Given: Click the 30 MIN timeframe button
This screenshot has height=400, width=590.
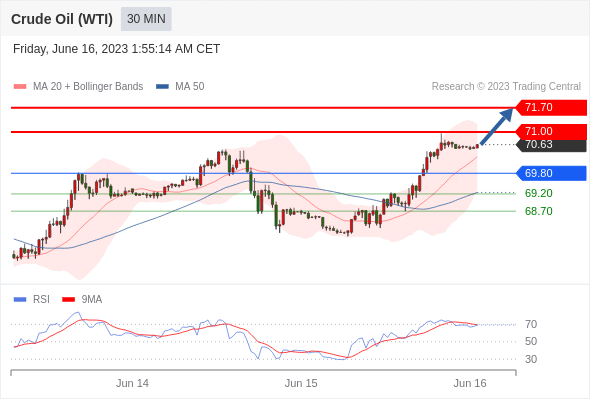Looking at the screenshot, I should (146, 19).
